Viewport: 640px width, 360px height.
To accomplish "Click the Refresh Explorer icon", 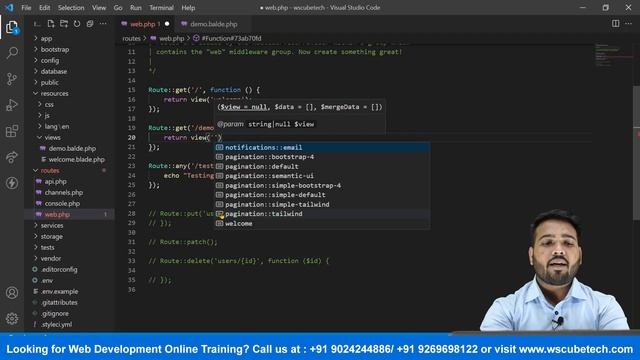I will (77, 24).
